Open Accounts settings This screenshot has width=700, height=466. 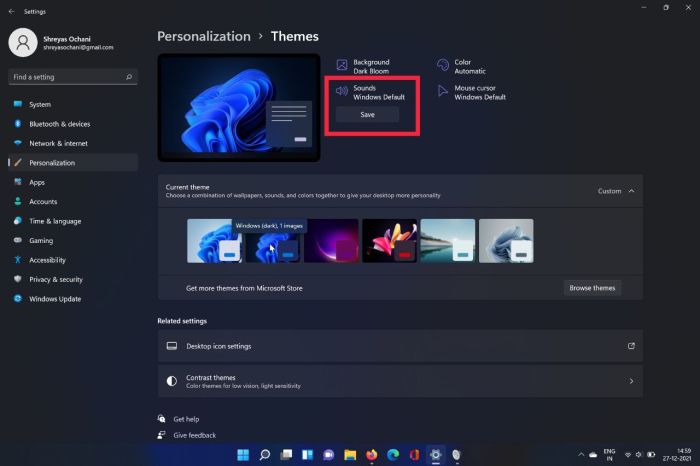pos(73,202)
